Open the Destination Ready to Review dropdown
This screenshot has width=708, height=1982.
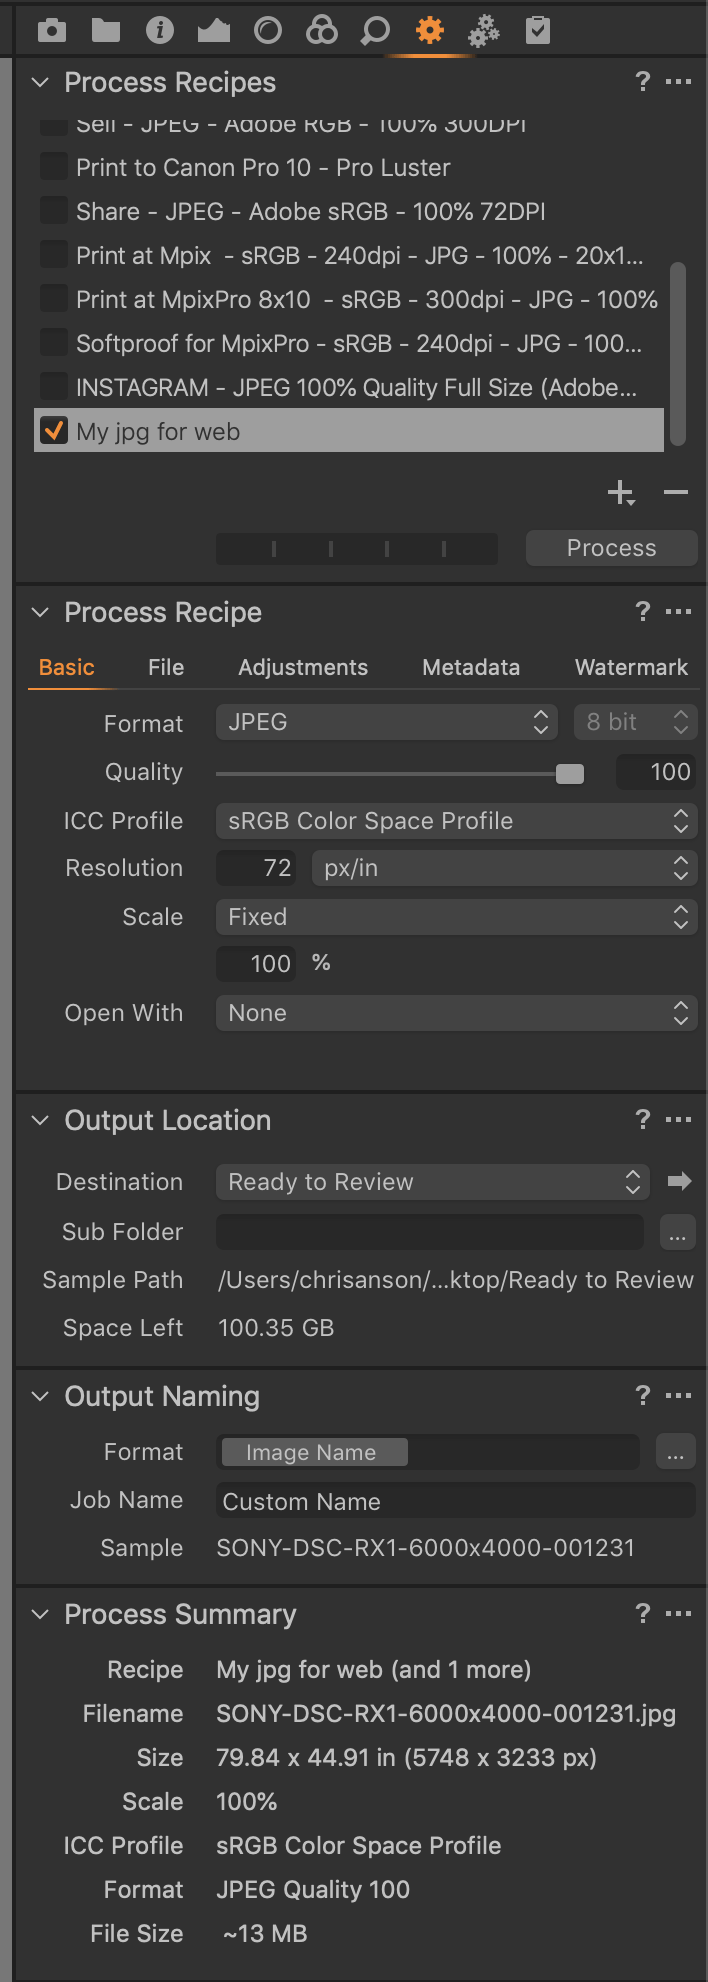[432, 1182]
